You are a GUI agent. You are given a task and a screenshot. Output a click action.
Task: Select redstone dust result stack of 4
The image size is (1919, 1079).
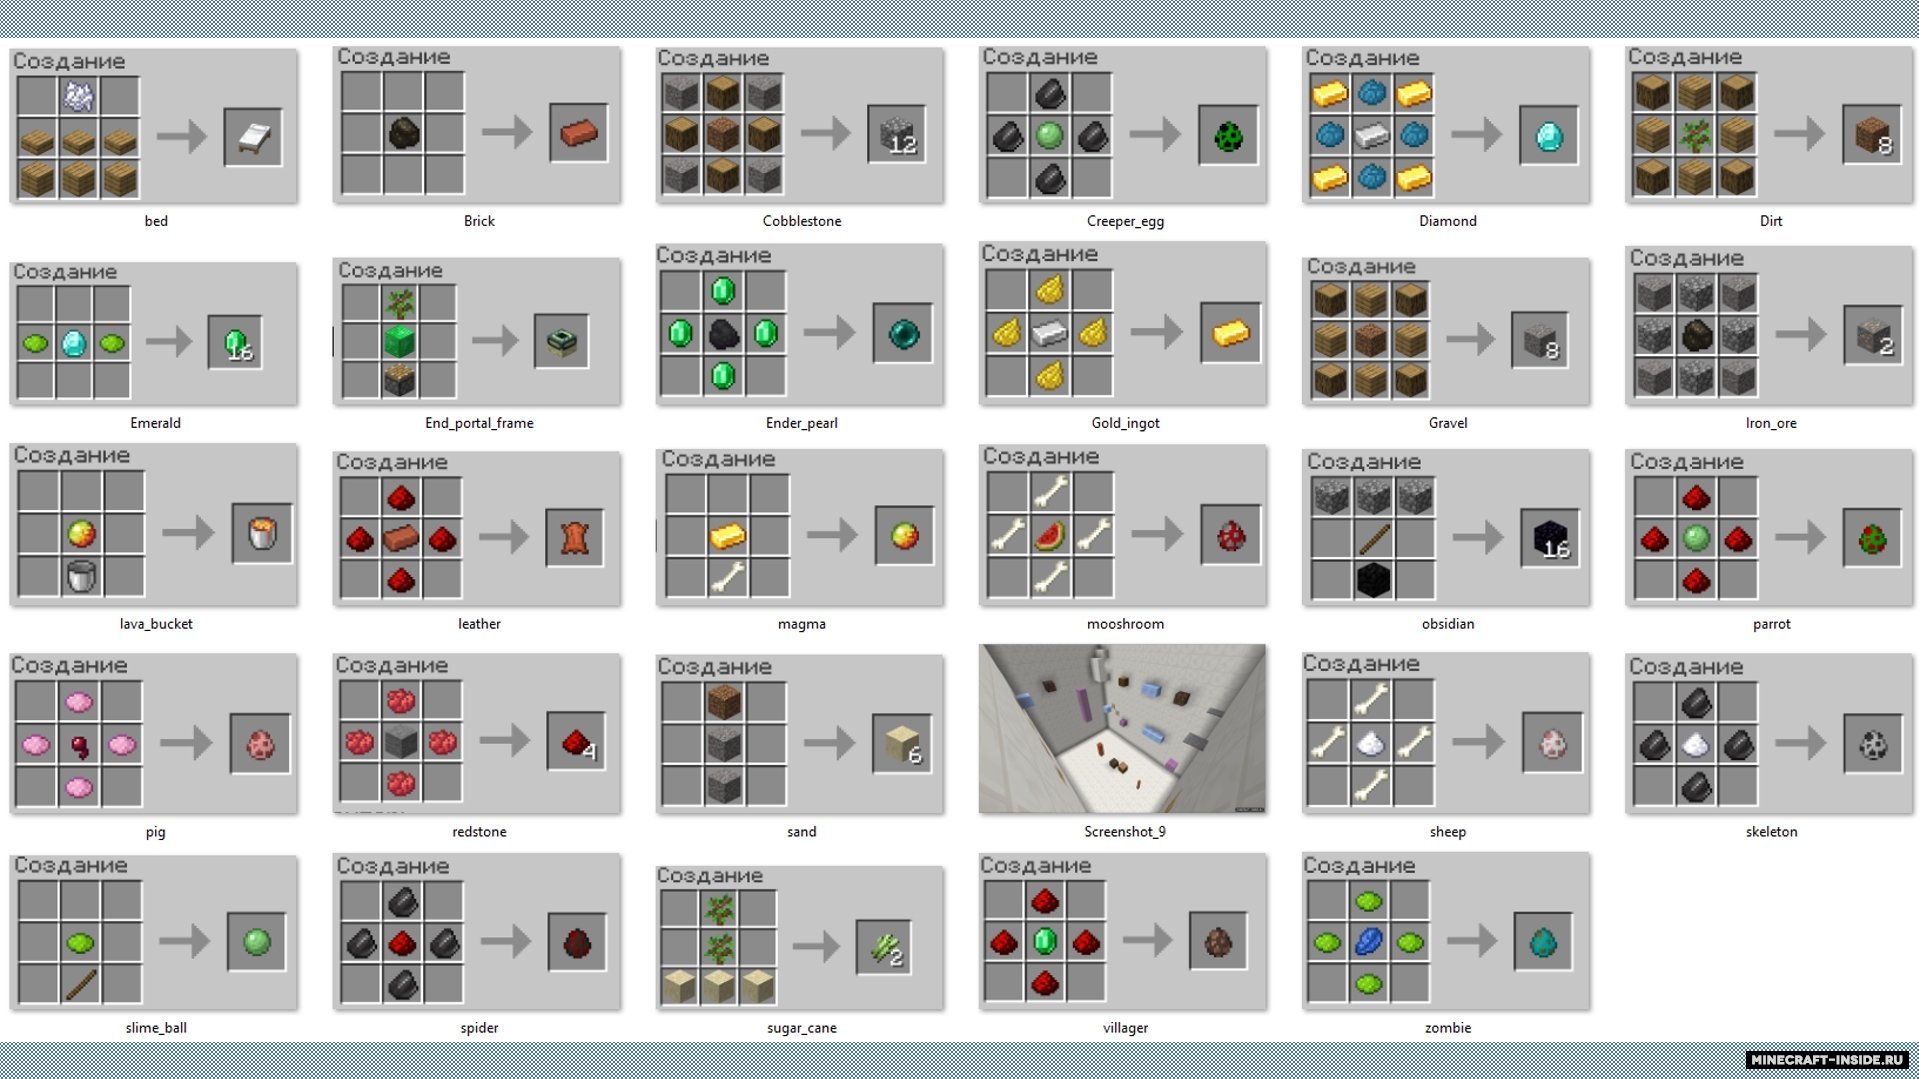[x=576, y=741]
